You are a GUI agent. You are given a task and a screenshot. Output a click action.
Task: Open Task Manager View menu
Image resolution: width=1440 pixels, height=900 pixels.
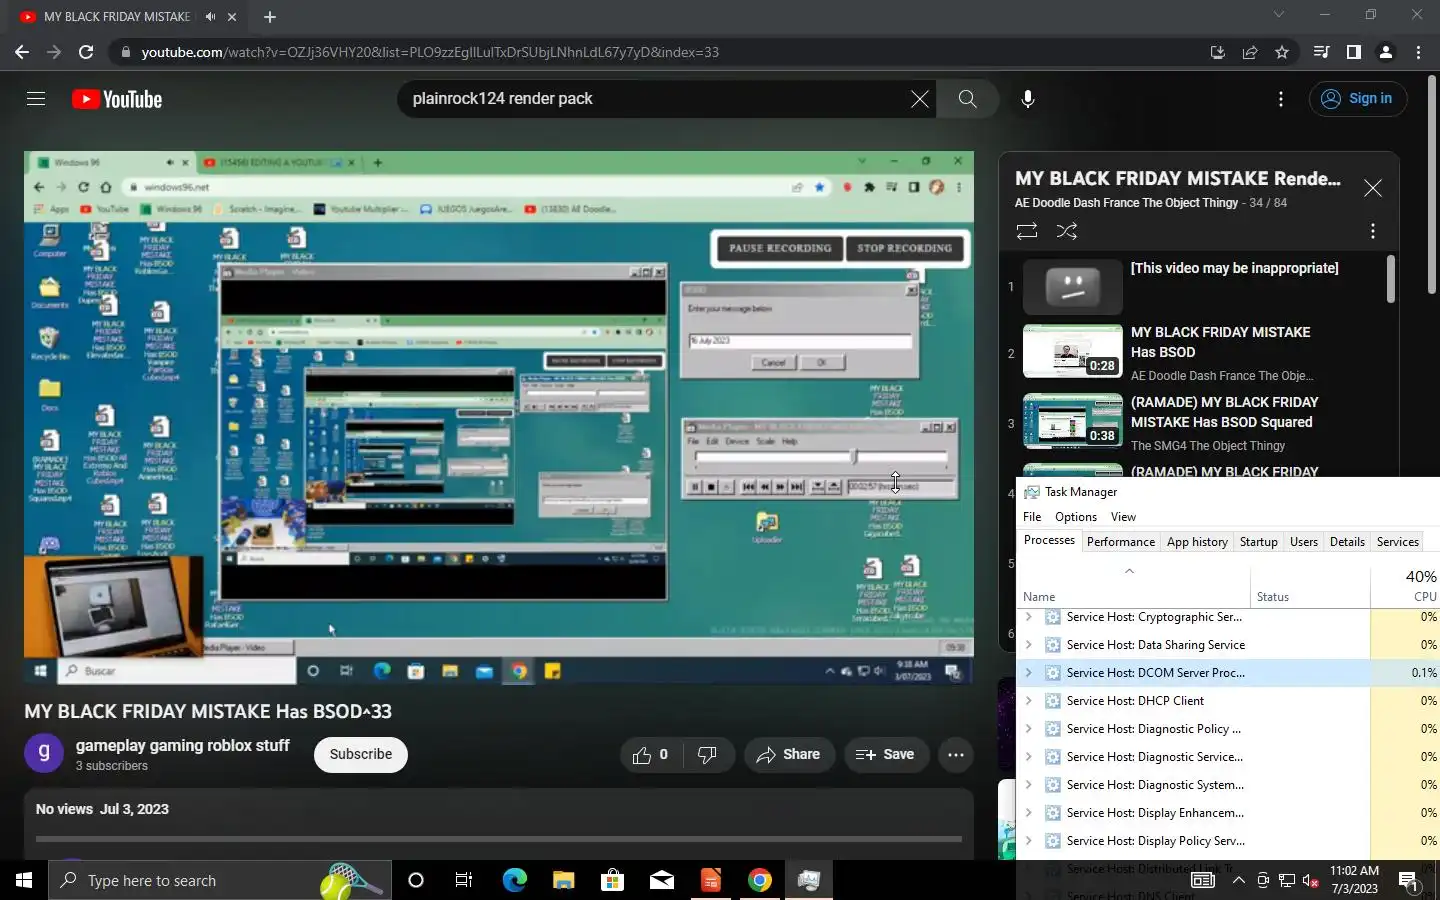pyautogui.click(x=1123, y=517)
